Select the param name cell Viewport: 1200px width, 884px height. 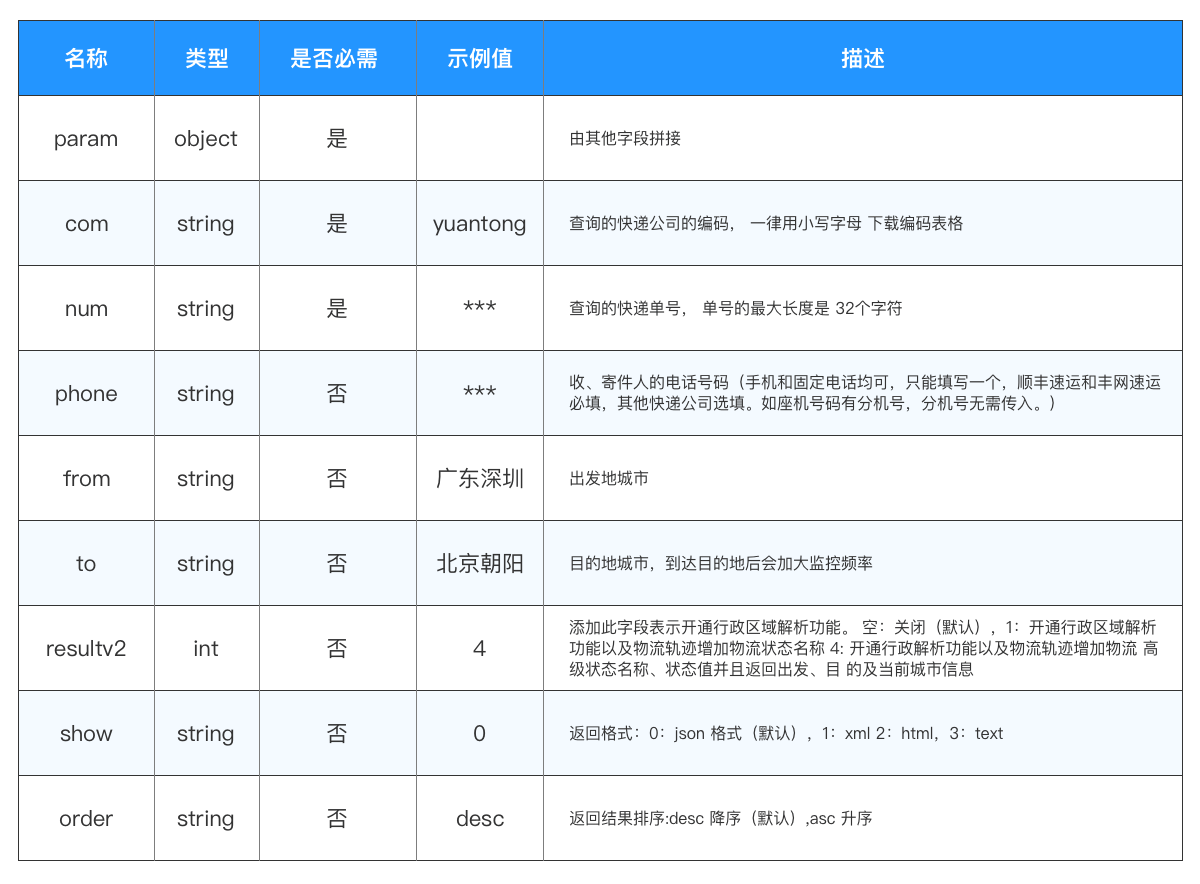tap(86, 139)
